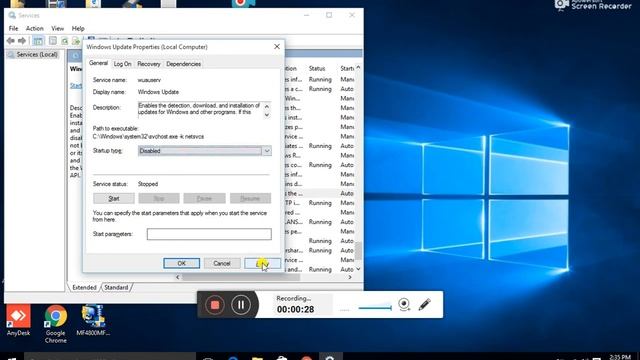Screen dimensions: 640x360
Task: Switch to the Extended view tab
Action: 84,287
